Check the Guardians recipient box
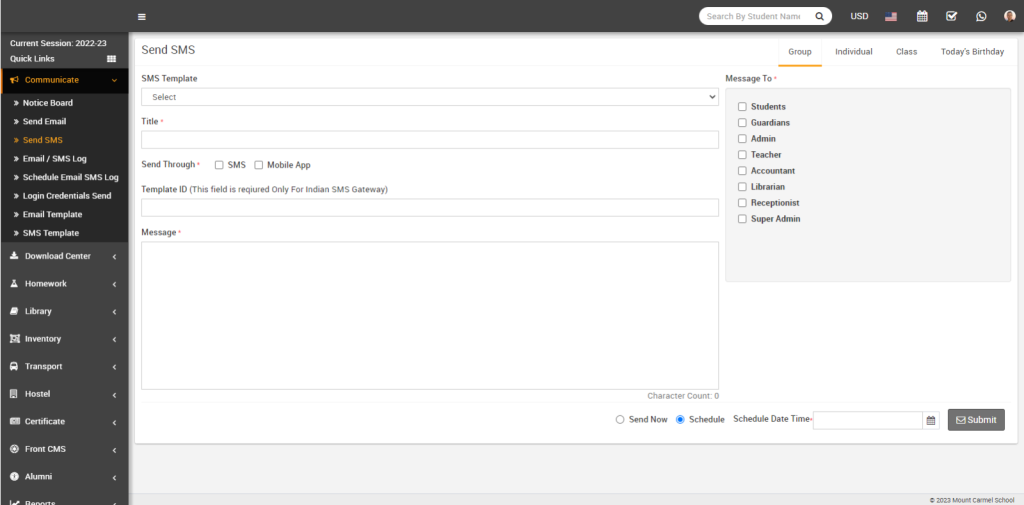 click(x=742, y=122)
